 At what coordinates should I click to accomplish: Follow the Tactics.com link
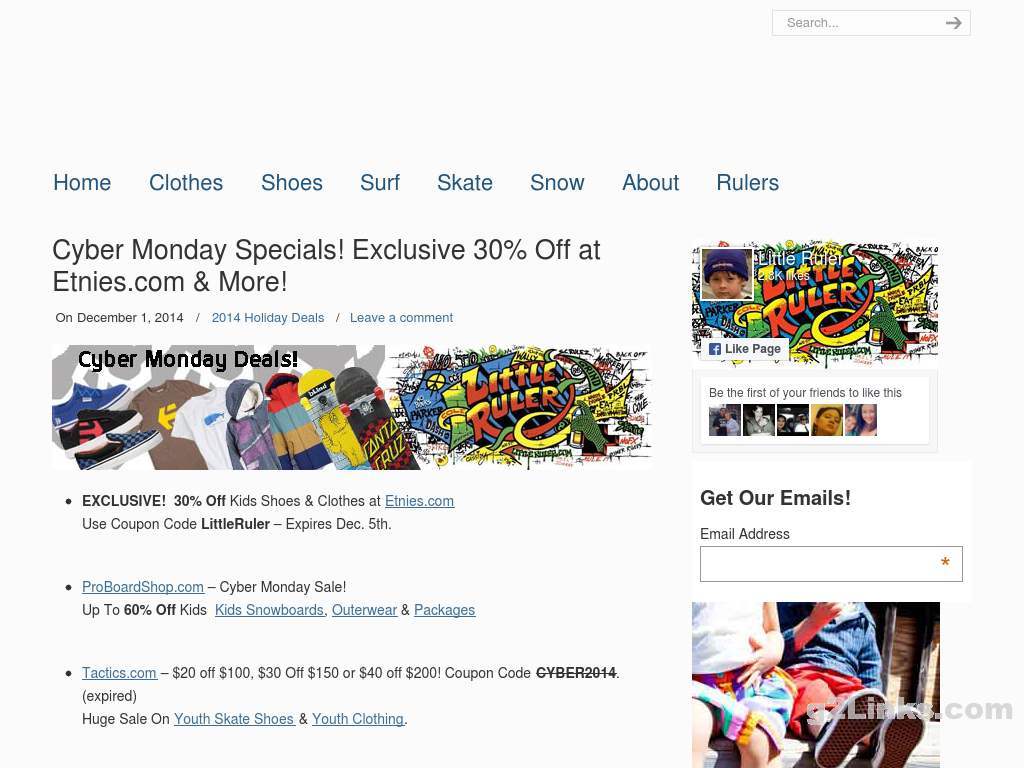[x=120, y=673]
